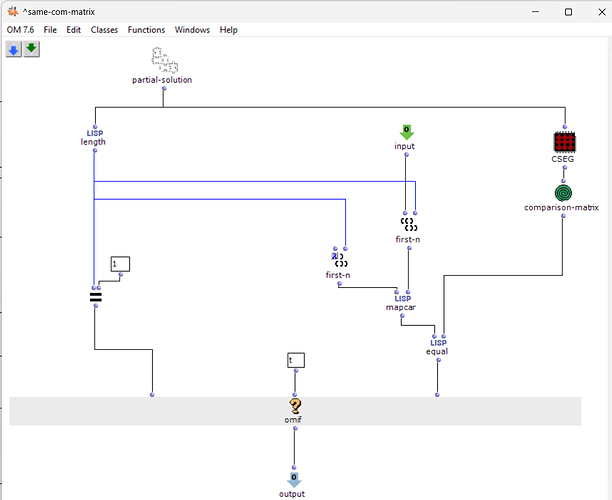Click the output port of the input box

pyautogui.click(x=406, y=155)
